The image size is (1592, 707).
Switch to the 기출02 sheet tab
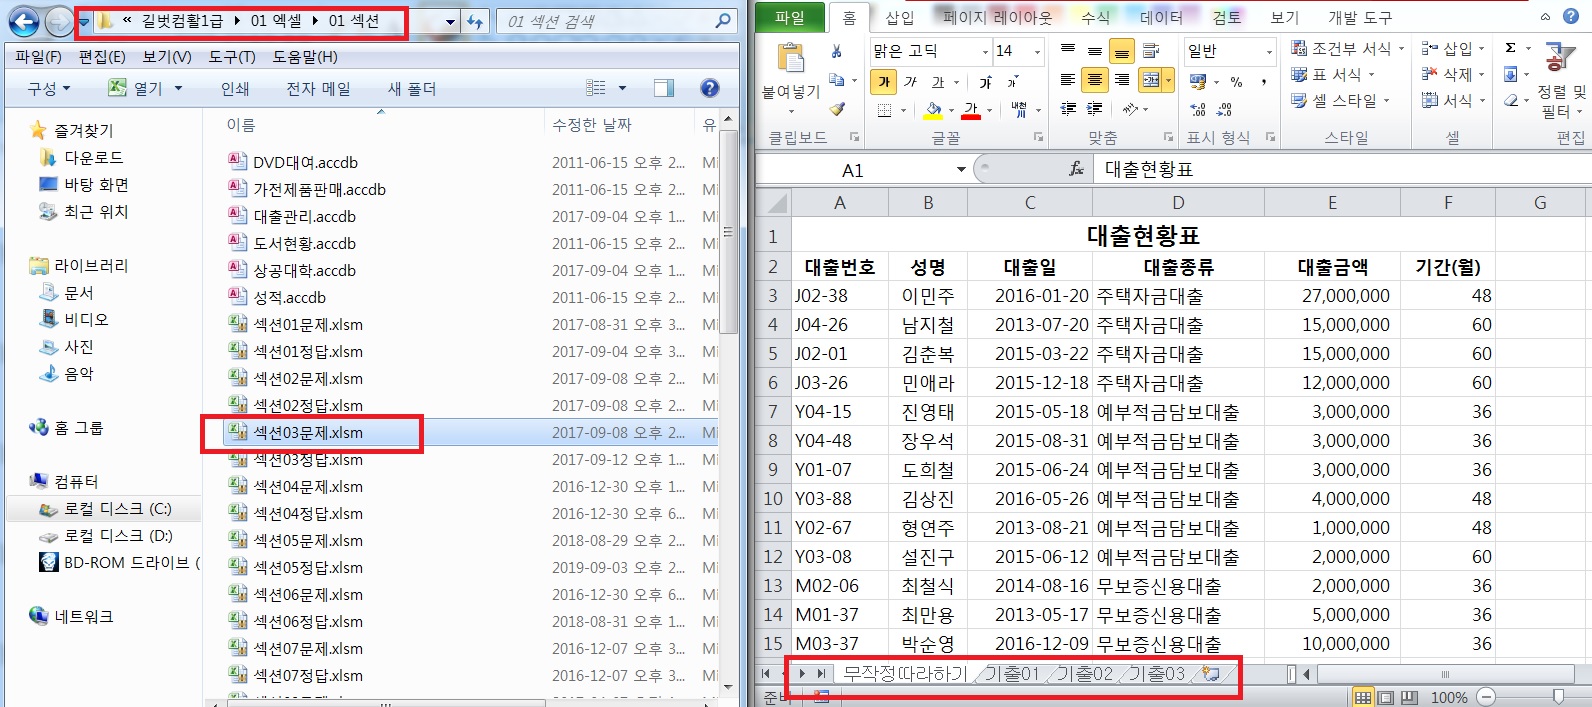(1084, 674)
